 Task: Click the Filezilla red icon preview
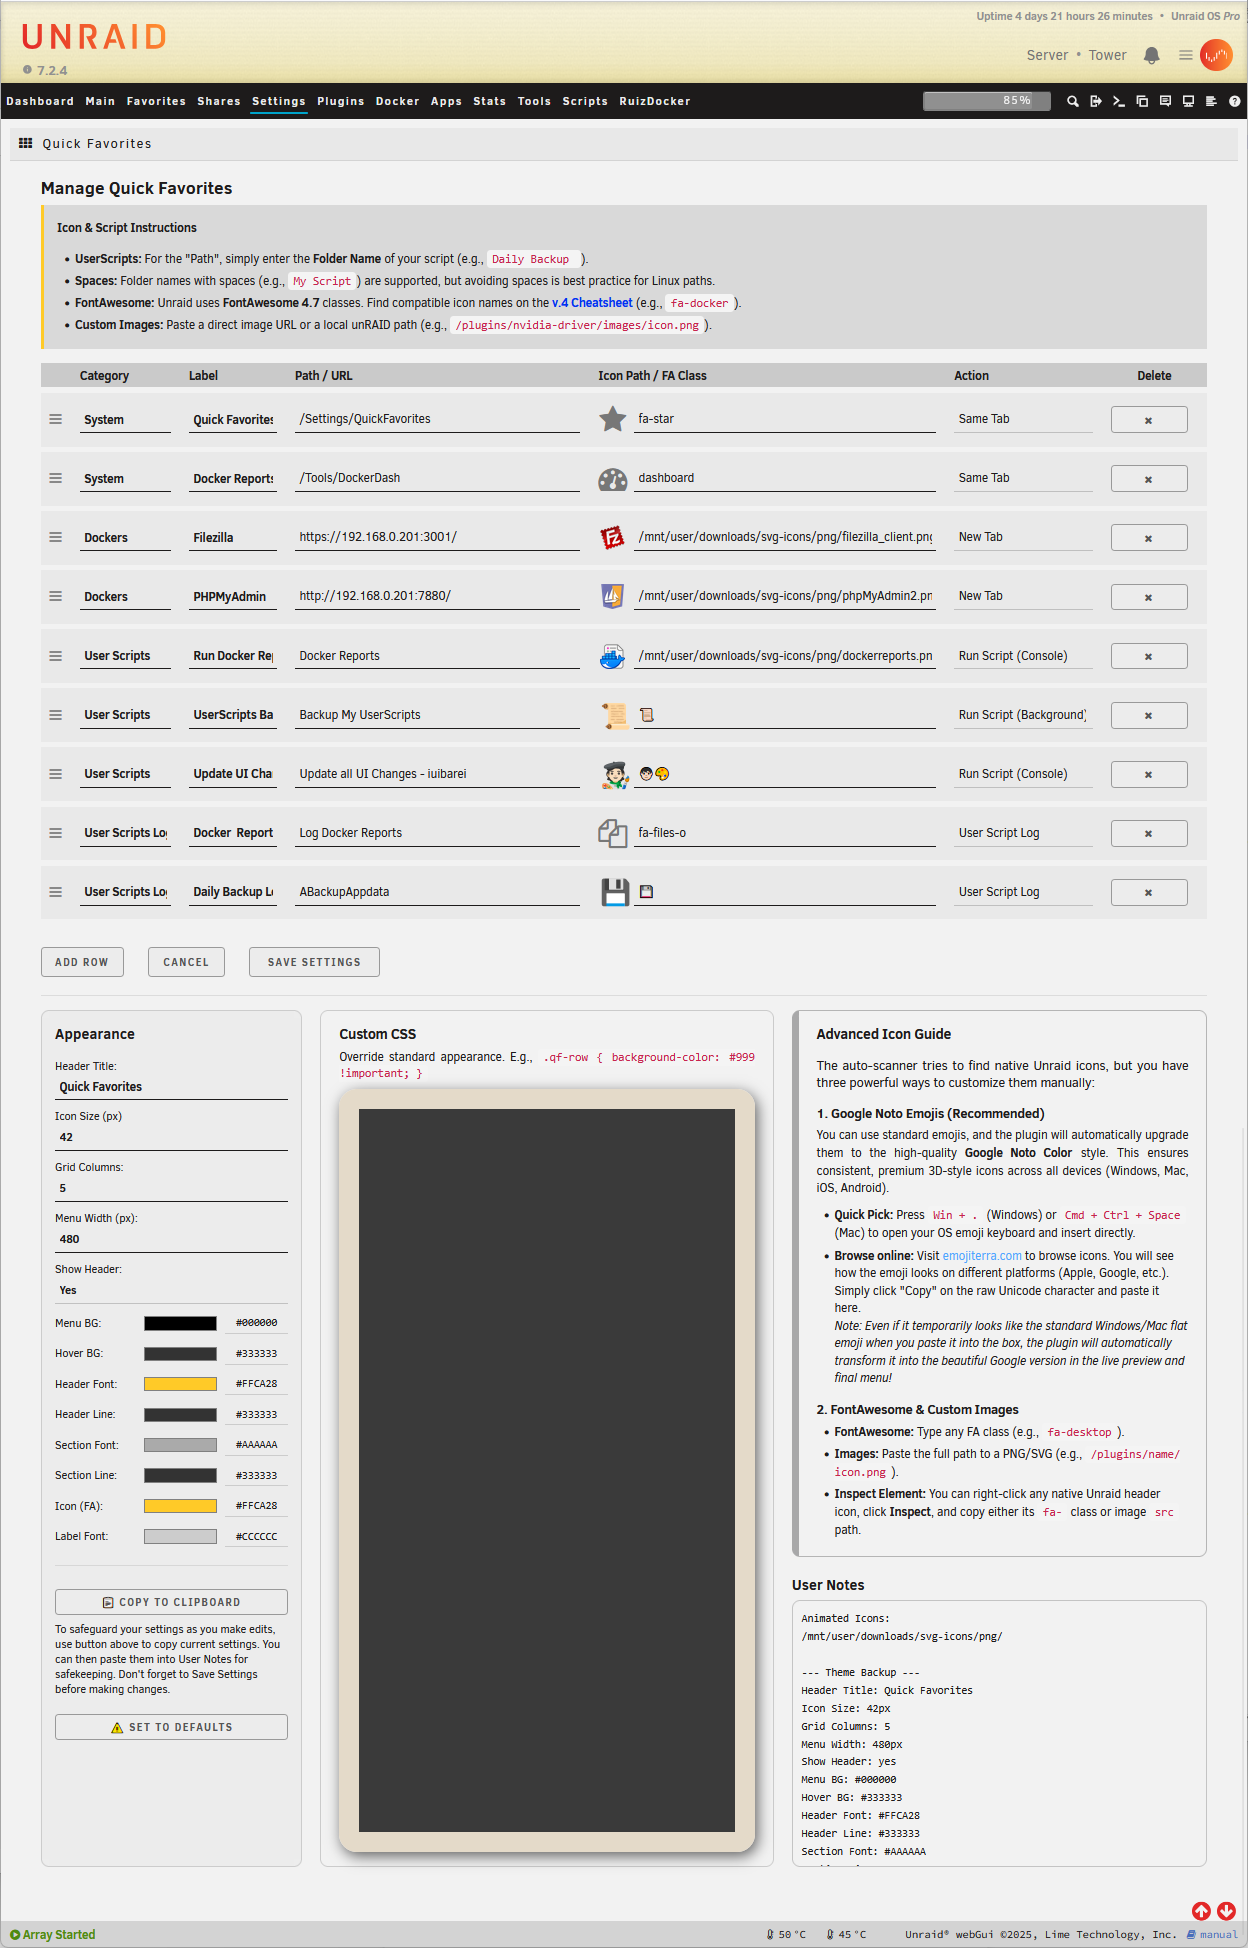[612, 538]
